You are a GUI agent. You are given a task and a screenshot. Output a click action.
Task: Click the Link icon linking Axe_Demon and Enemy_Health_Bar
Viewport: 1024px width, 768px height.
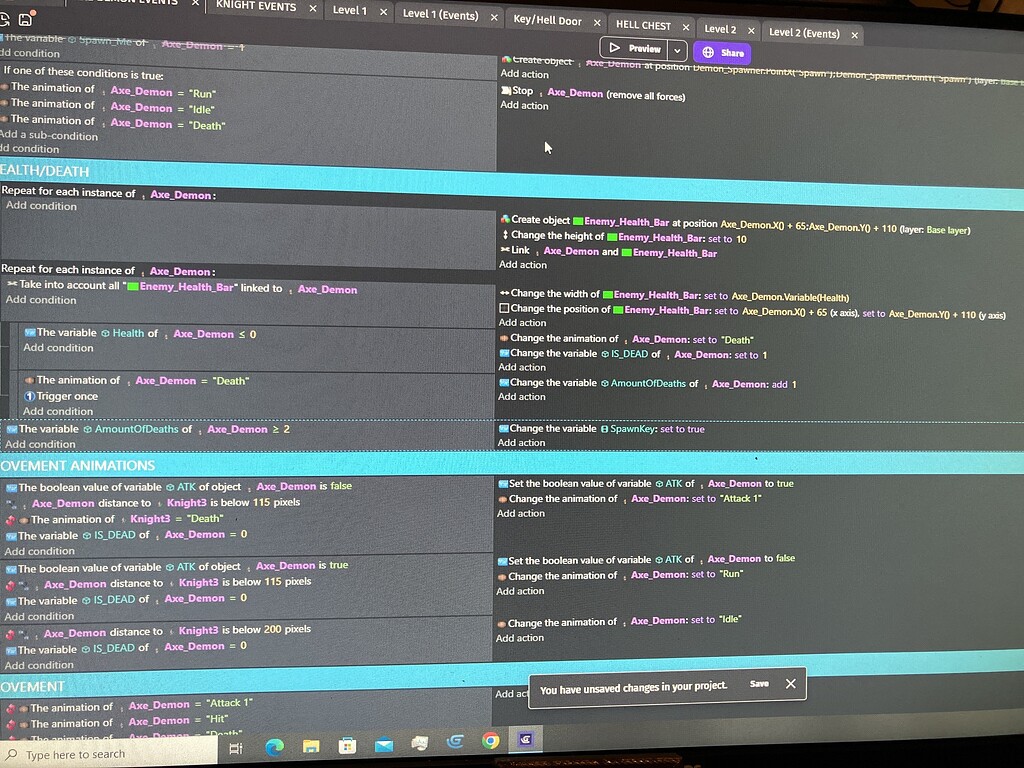click(x=505, y=250)
